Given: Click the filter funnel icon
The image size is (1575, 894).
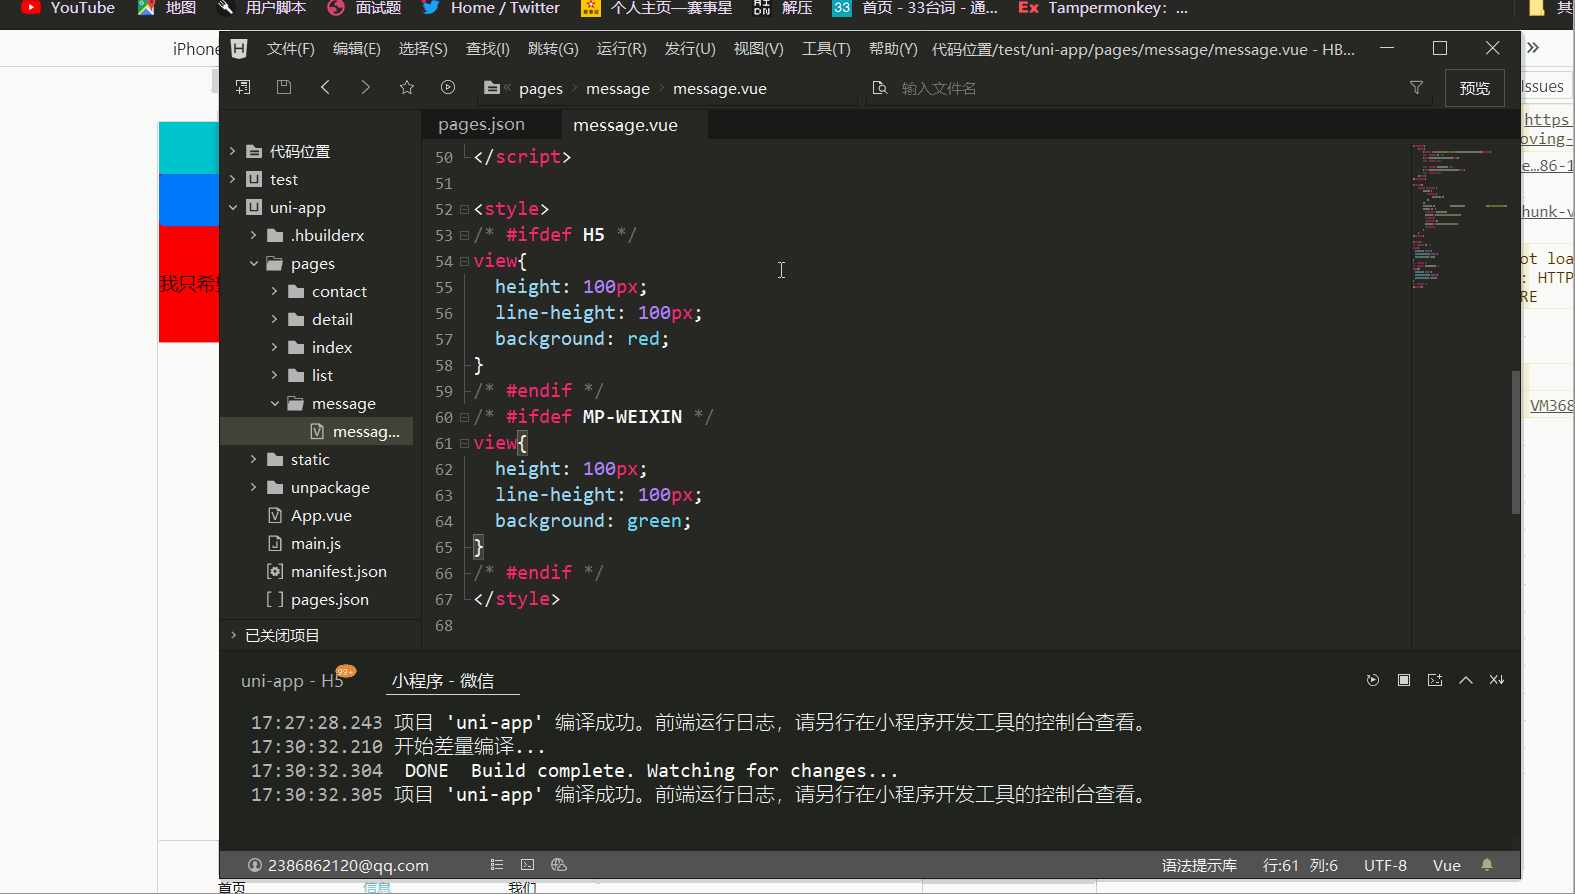Looking at the screenshot, I should pyautogui.click(x=1416, y=88).
